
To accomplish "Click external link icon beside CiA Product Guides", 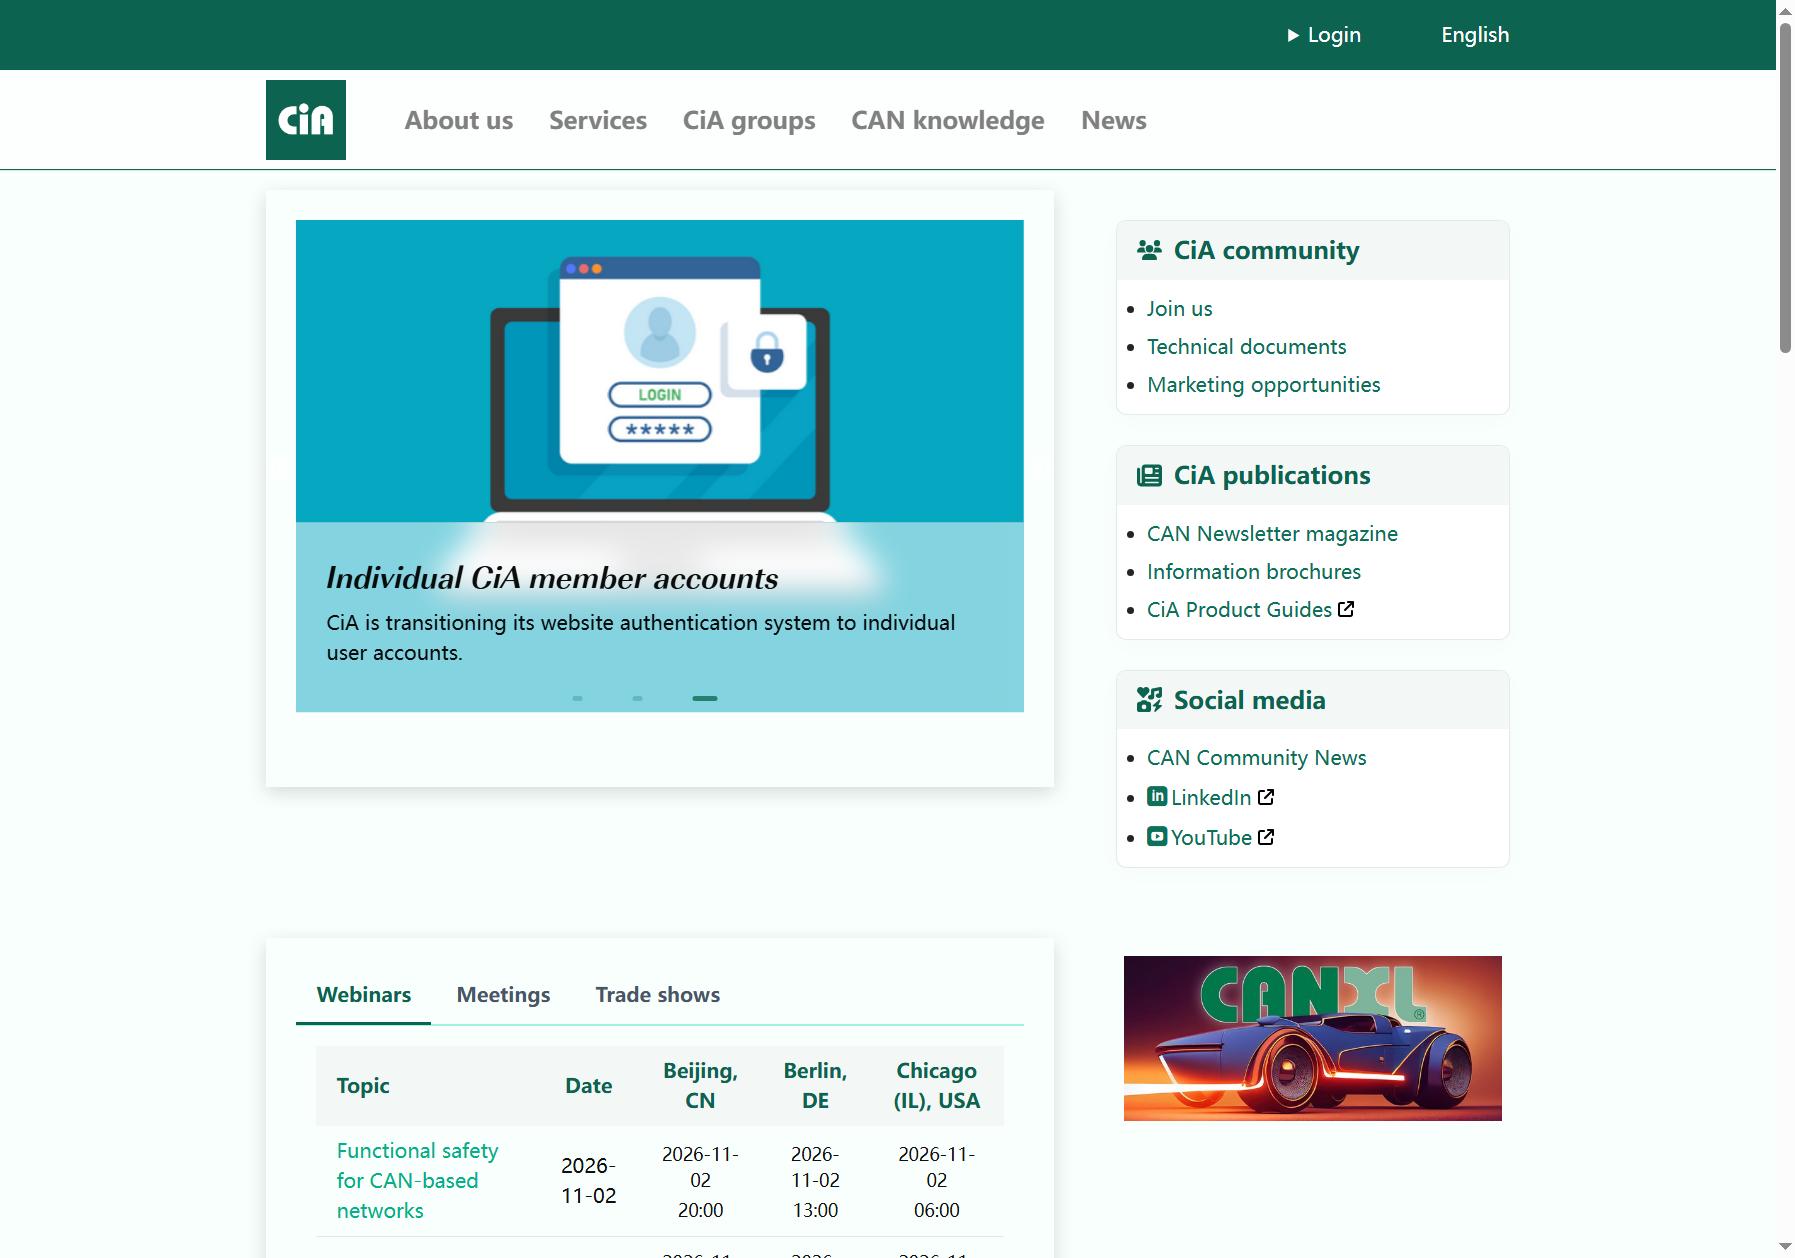I will click(1346, 609).
